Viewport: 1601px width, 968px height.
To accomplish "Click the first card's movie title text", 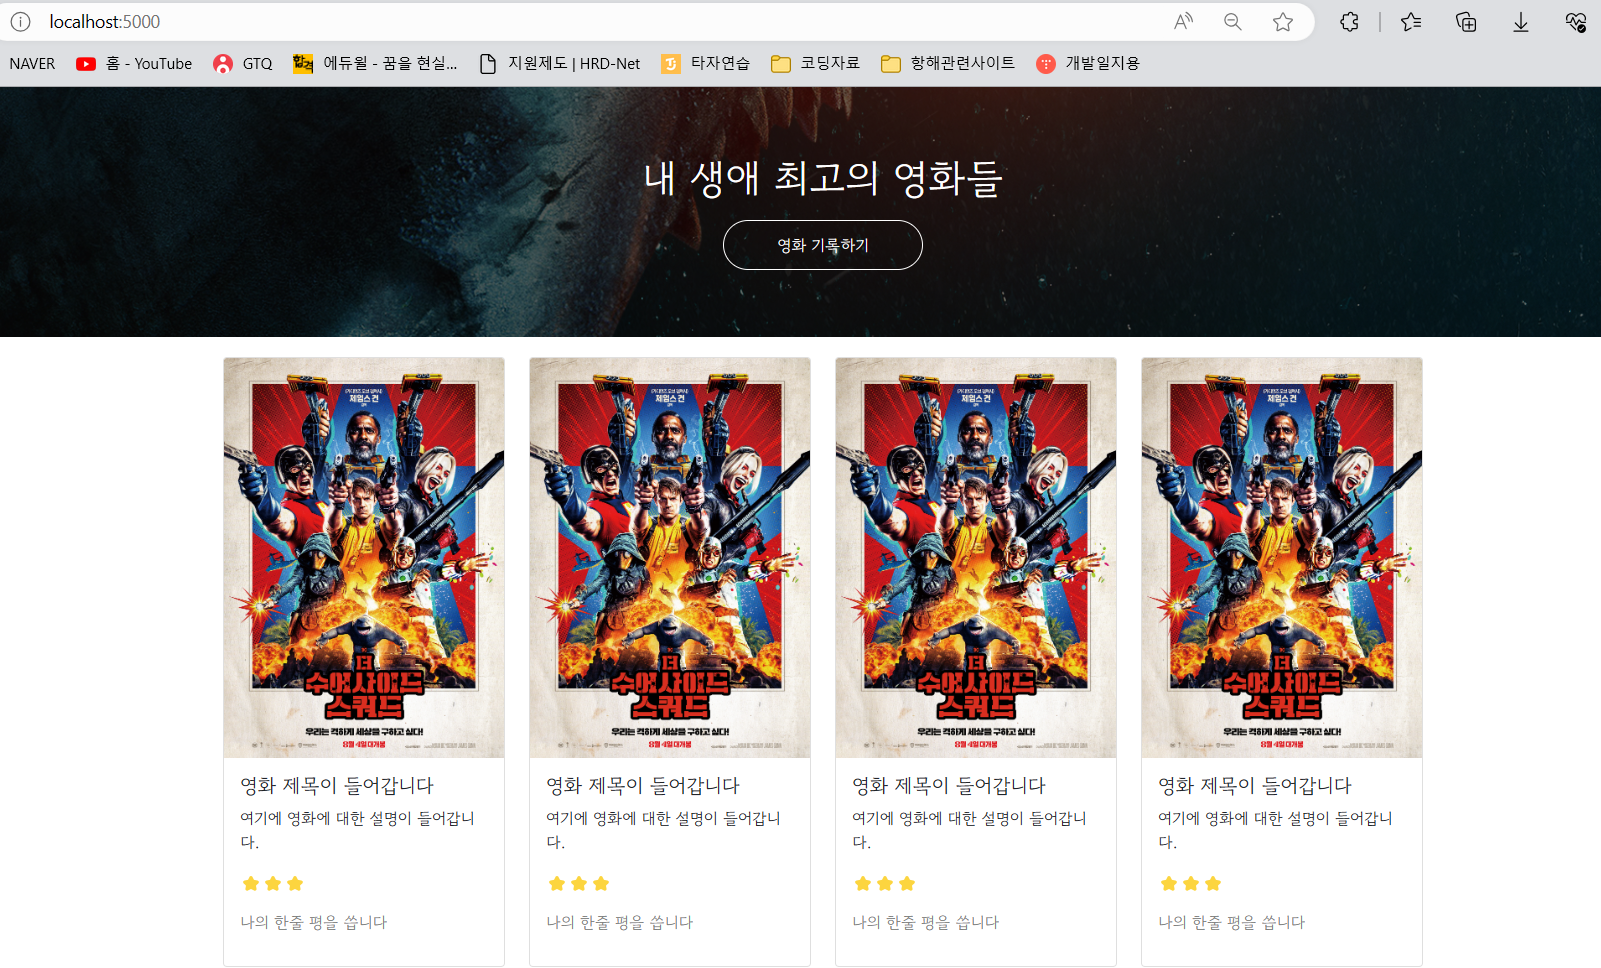I will (x=337, y=786).
